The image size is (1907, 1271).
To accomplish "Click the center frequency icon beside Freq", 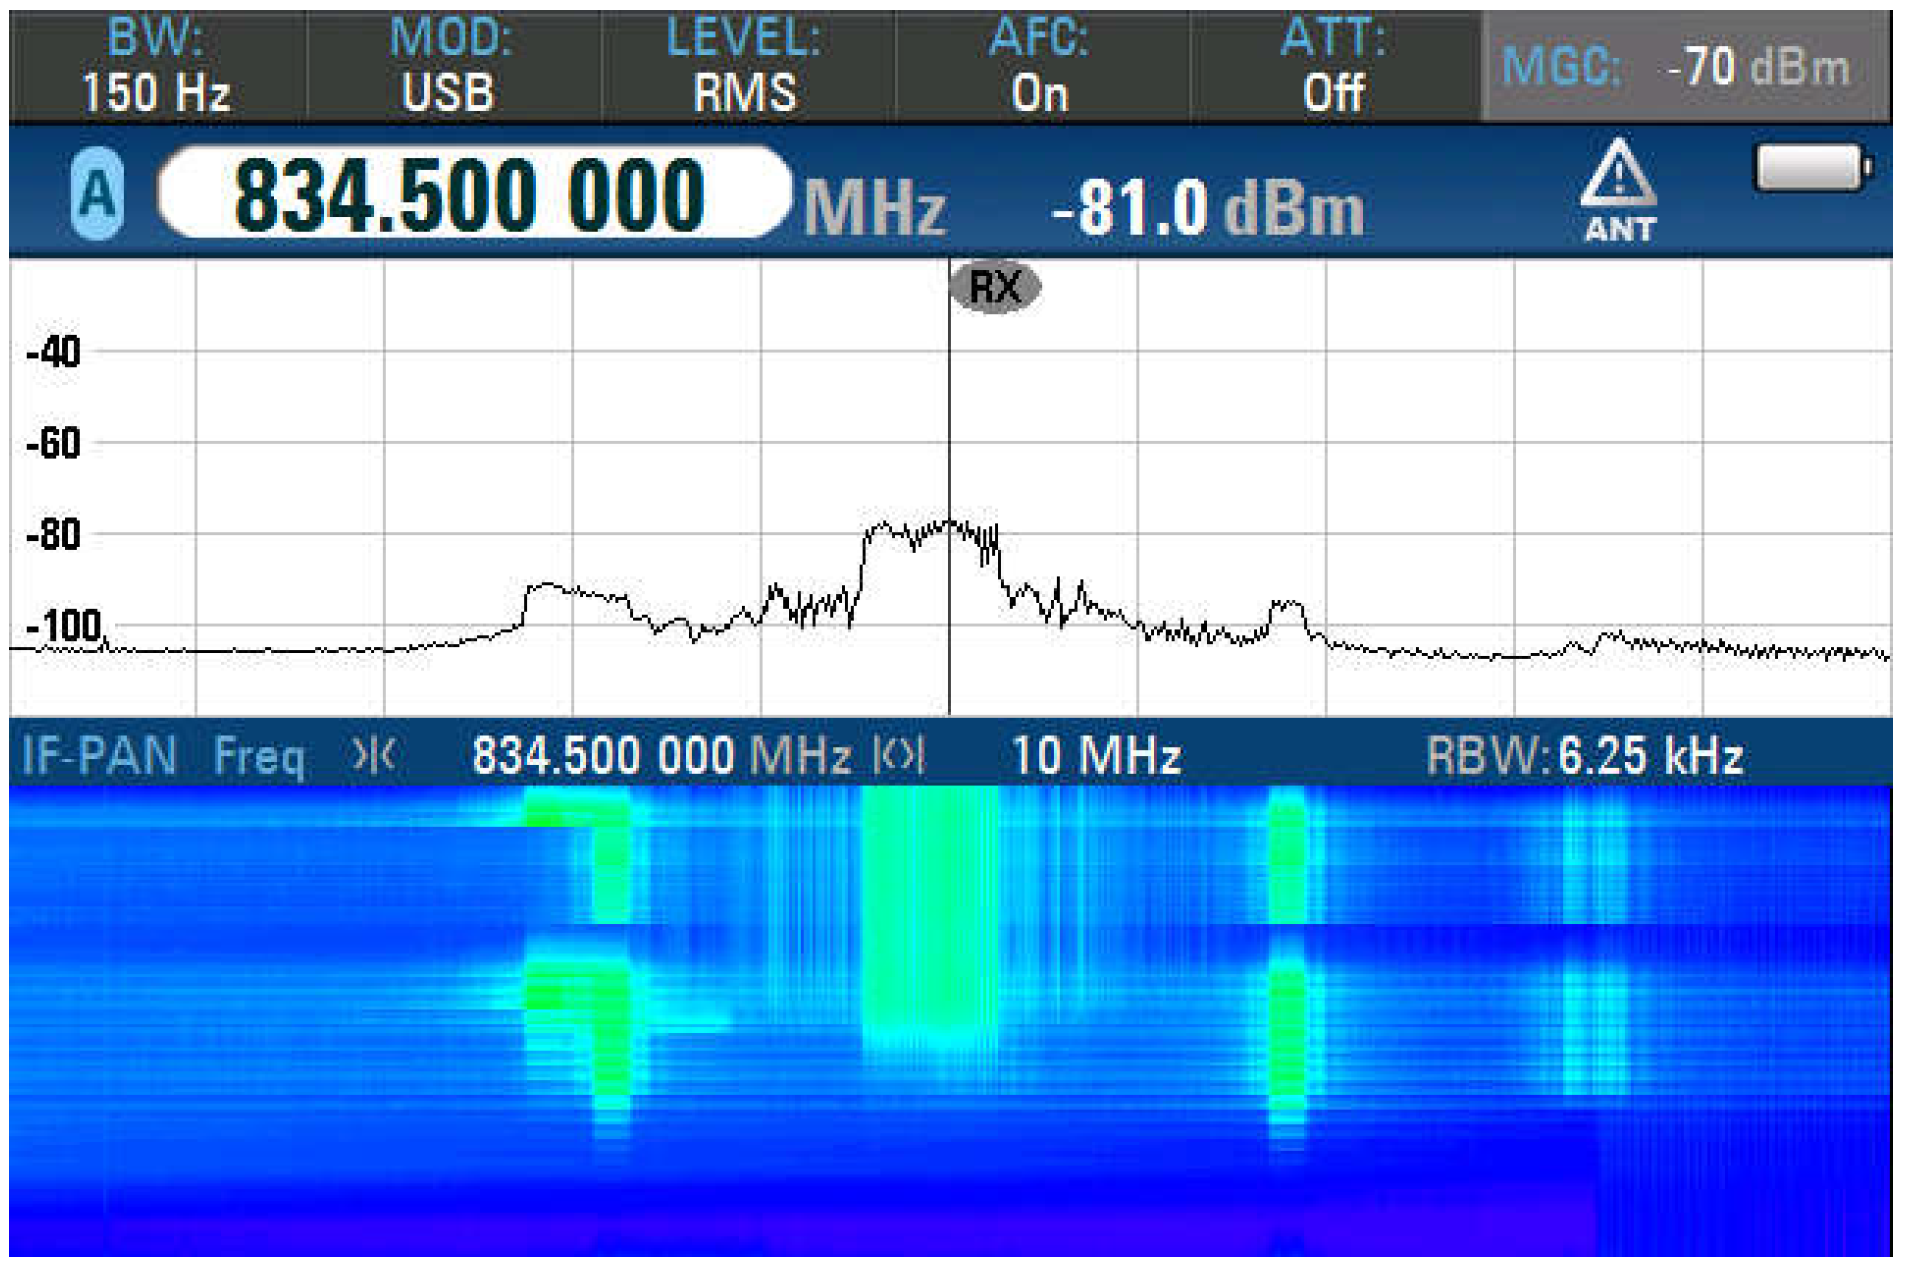I will [374, 755].
